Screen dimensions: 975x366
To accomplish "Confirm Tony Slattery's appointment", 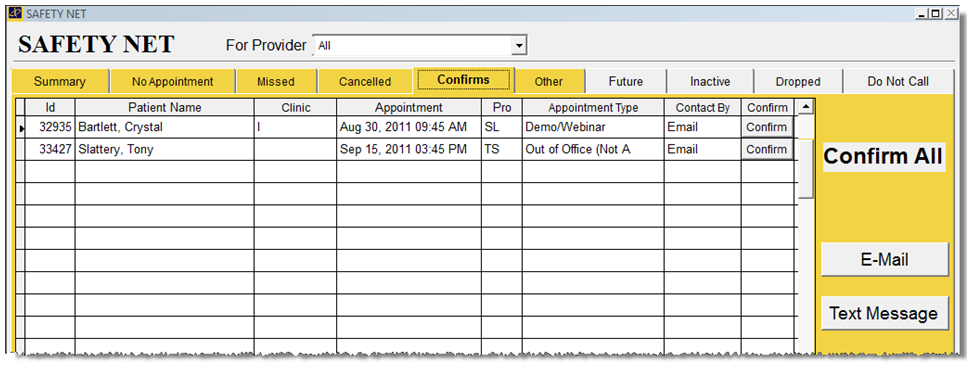I will pyautogui.click(x=767, y=149).
